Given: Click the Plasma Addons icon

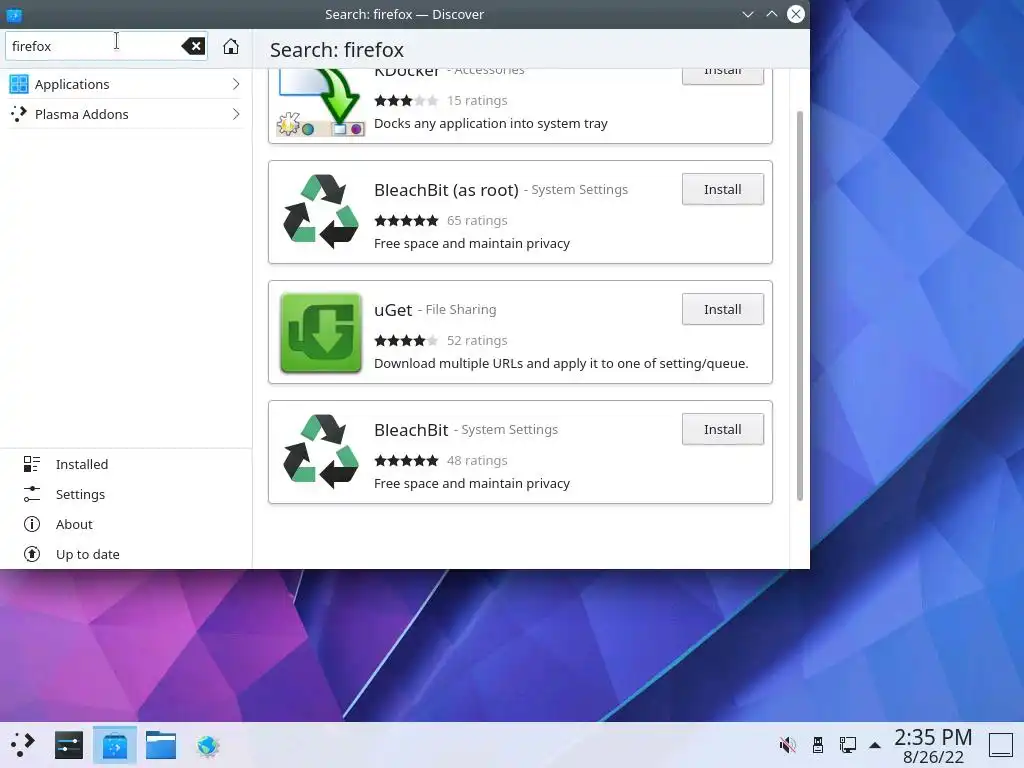Looking at the screenshot, I should tap(19, 114).
